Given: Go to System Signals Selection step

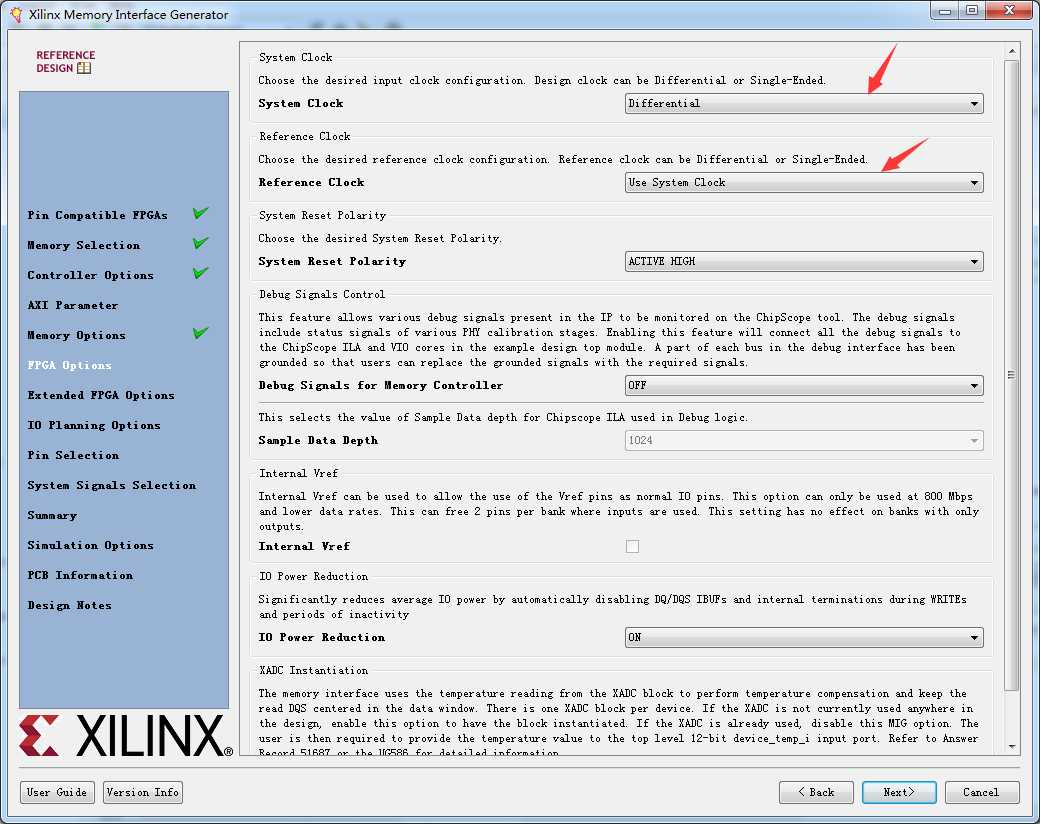Looking at the screenshot, I should [x=111, y=485].
